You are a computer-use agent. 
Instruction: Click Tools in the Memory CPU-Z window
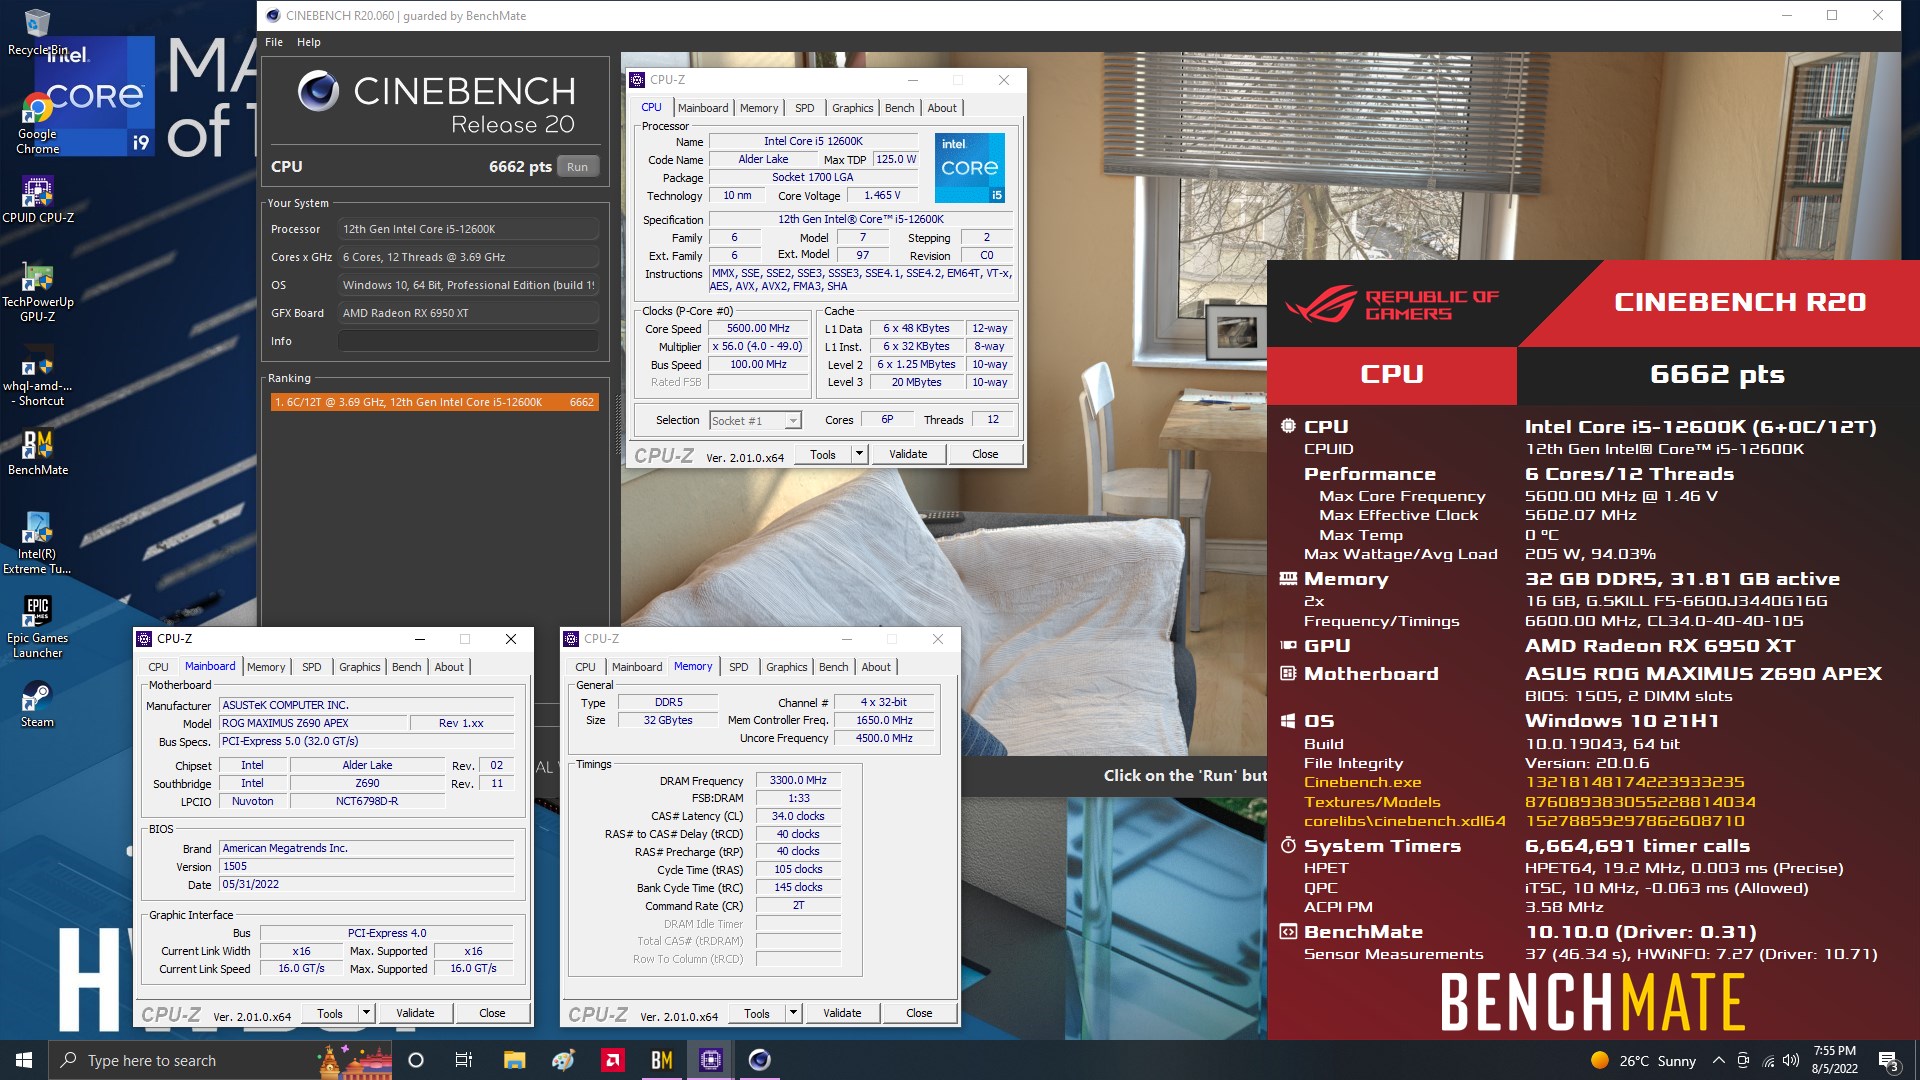click(757, 1013)
